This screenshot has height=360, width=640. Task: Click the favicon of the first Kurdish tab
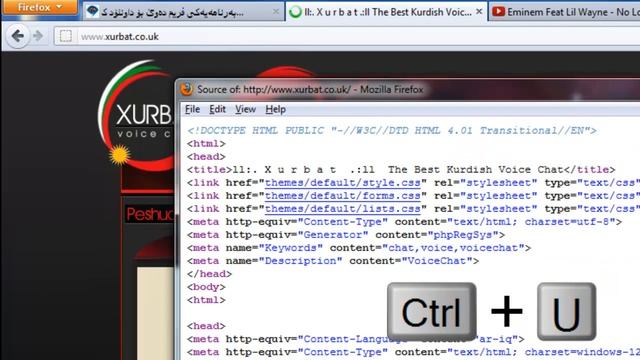[93, 11]
